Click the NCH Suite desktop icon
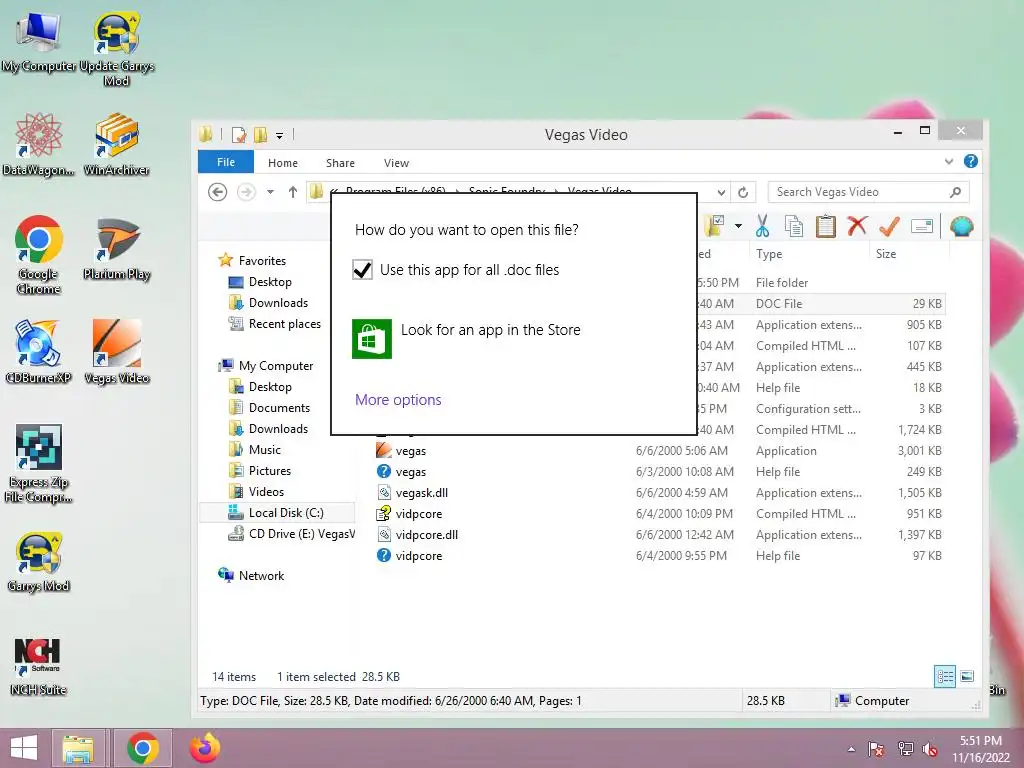The width and height of the screenshot is (1024, 768). [x=39, y=666]
